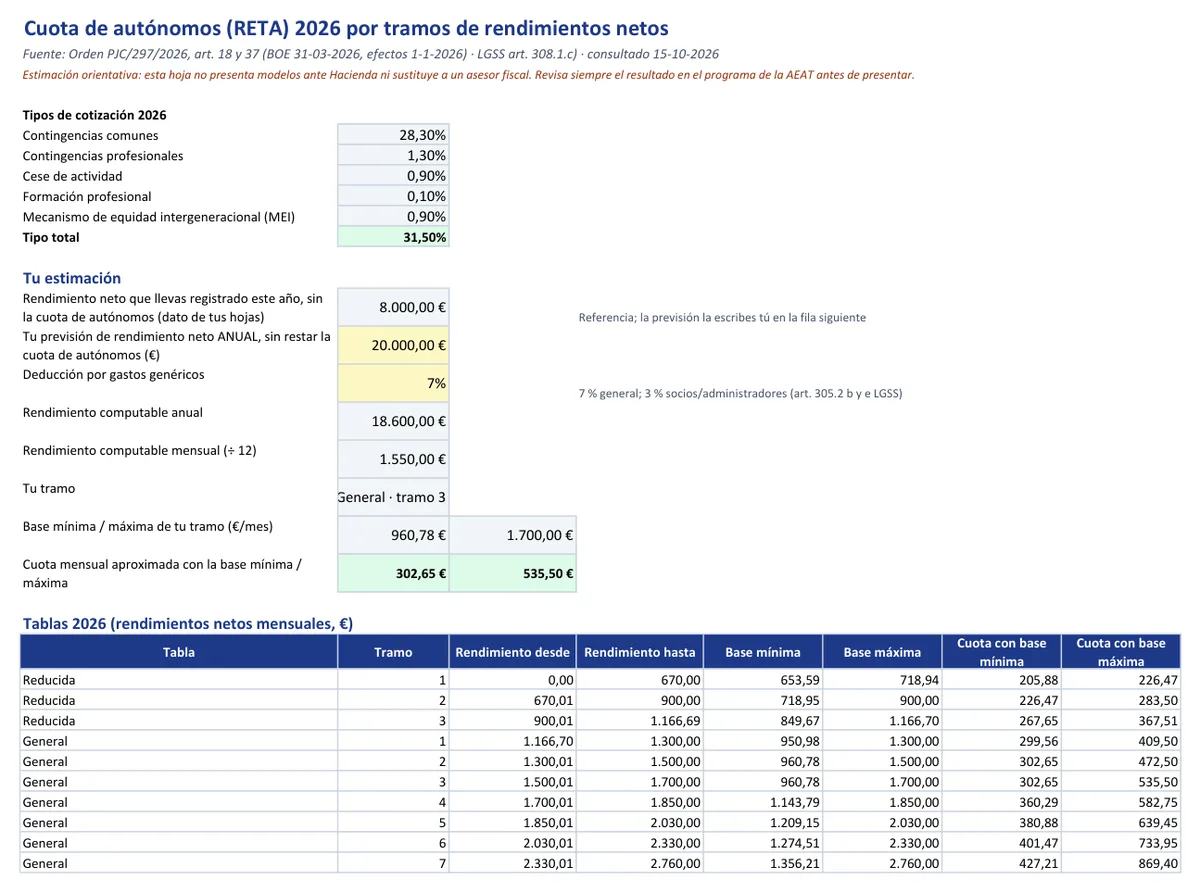Click Reducida tramo 1 rendimiento hasta 670,00
Image resolution: width=1200 pixels, height=892 pixels.
coord(640,680)
